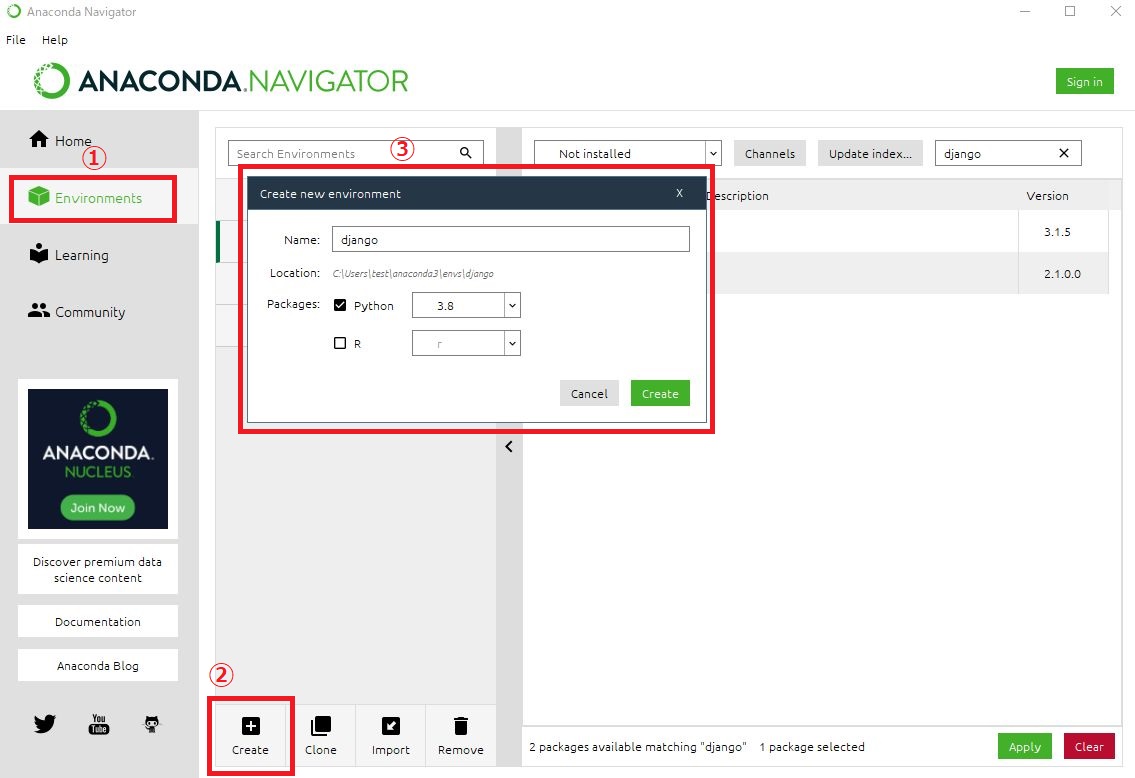The height and width of the screenshot is (778, 1135).
Task: Open the GitHub link icon
Action: point(151,724)
